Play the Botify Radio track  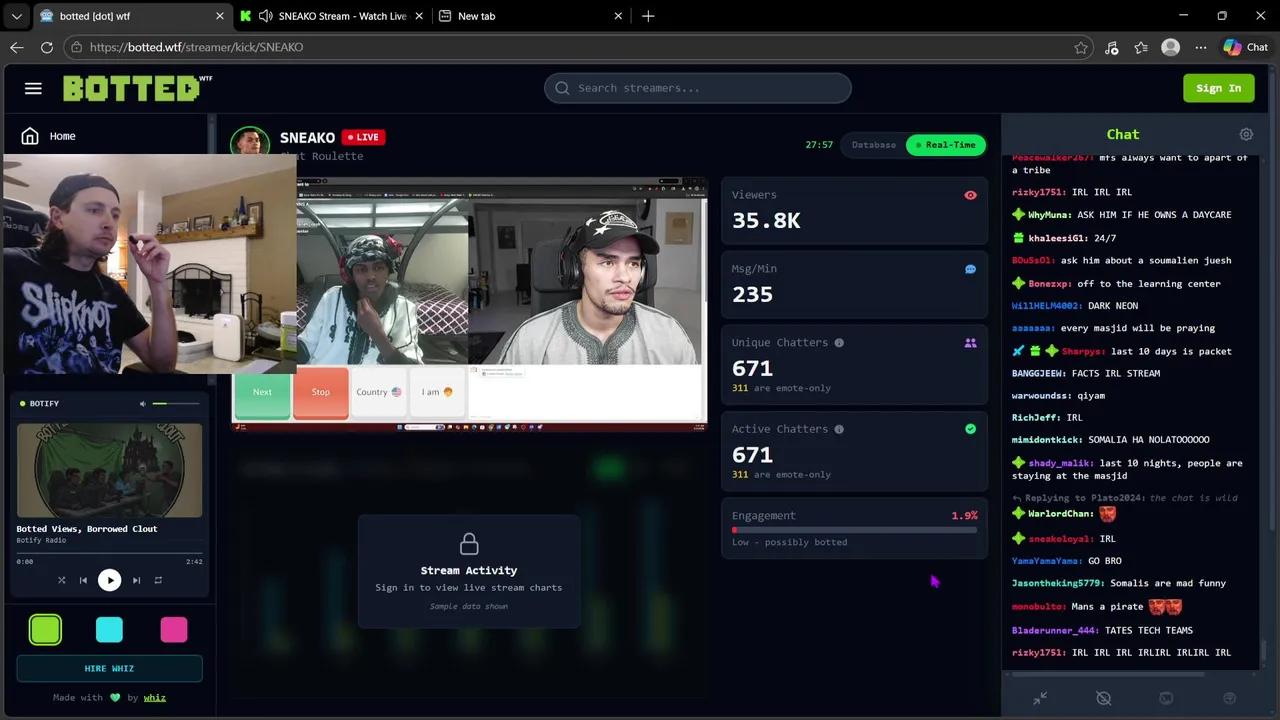point(109,580)
